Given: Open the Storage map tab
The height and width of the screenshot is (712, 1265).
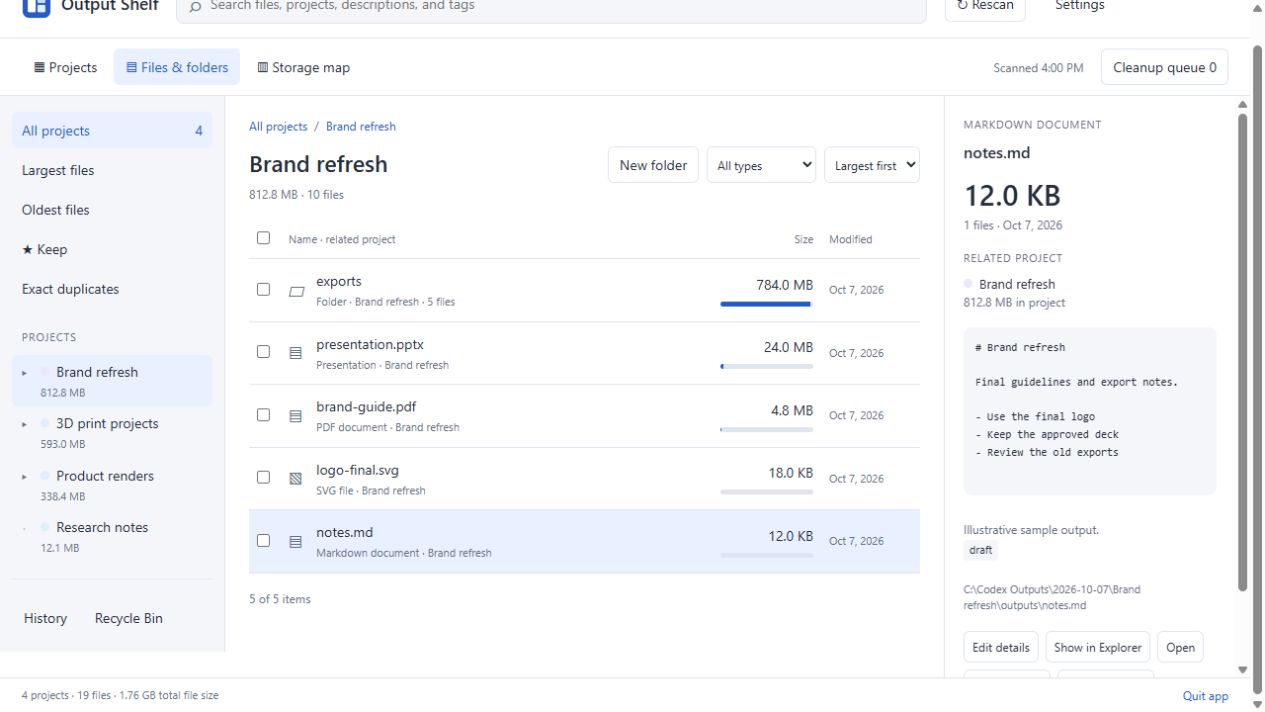Looking at the screenshot, I should pos(304,68).
